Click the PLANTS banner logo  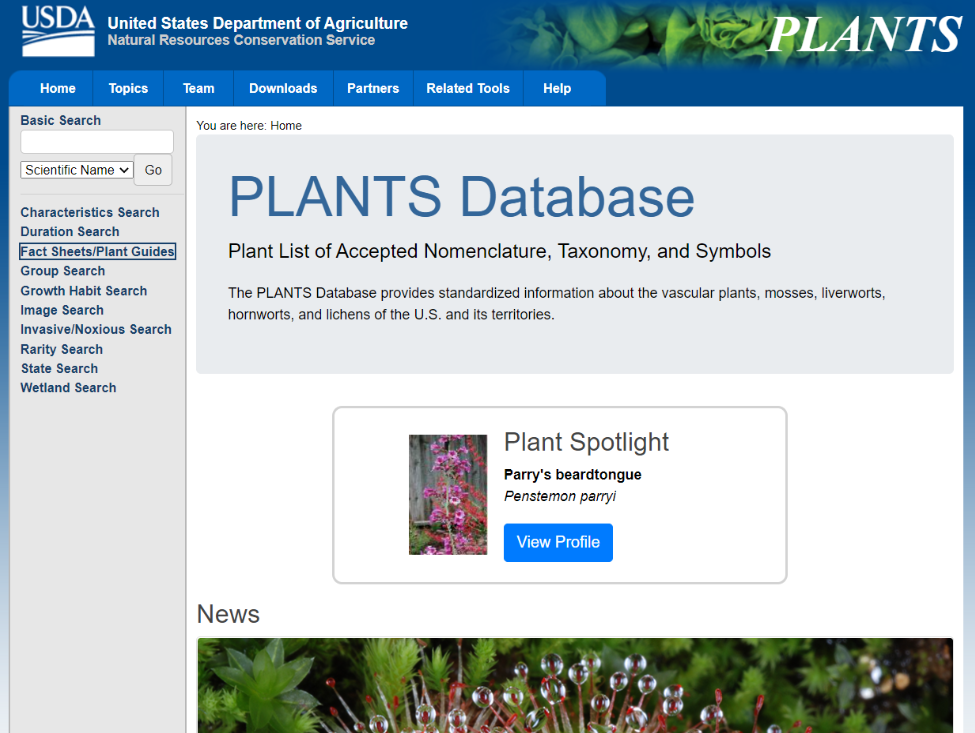864,34
